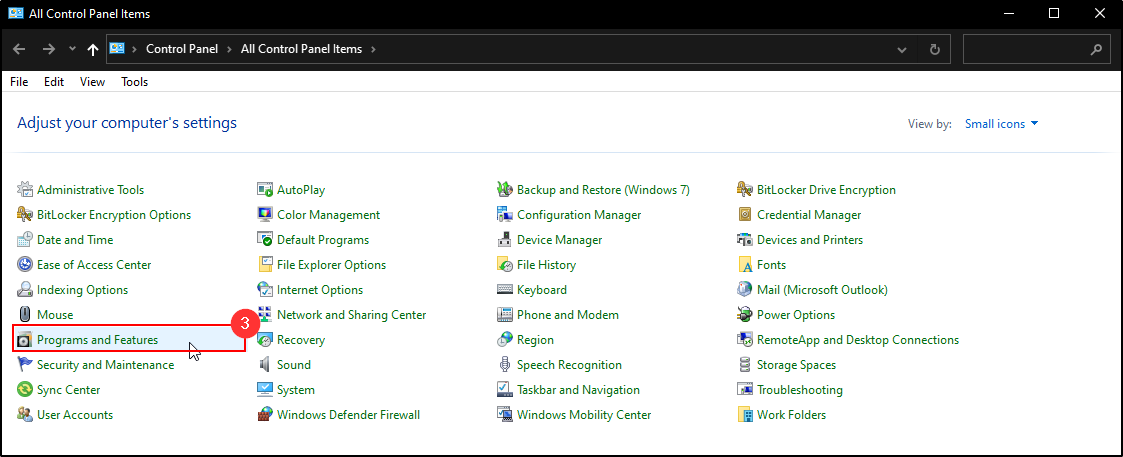Open the BitLocker Drive Encryption icon

click(x=745, y=190)
